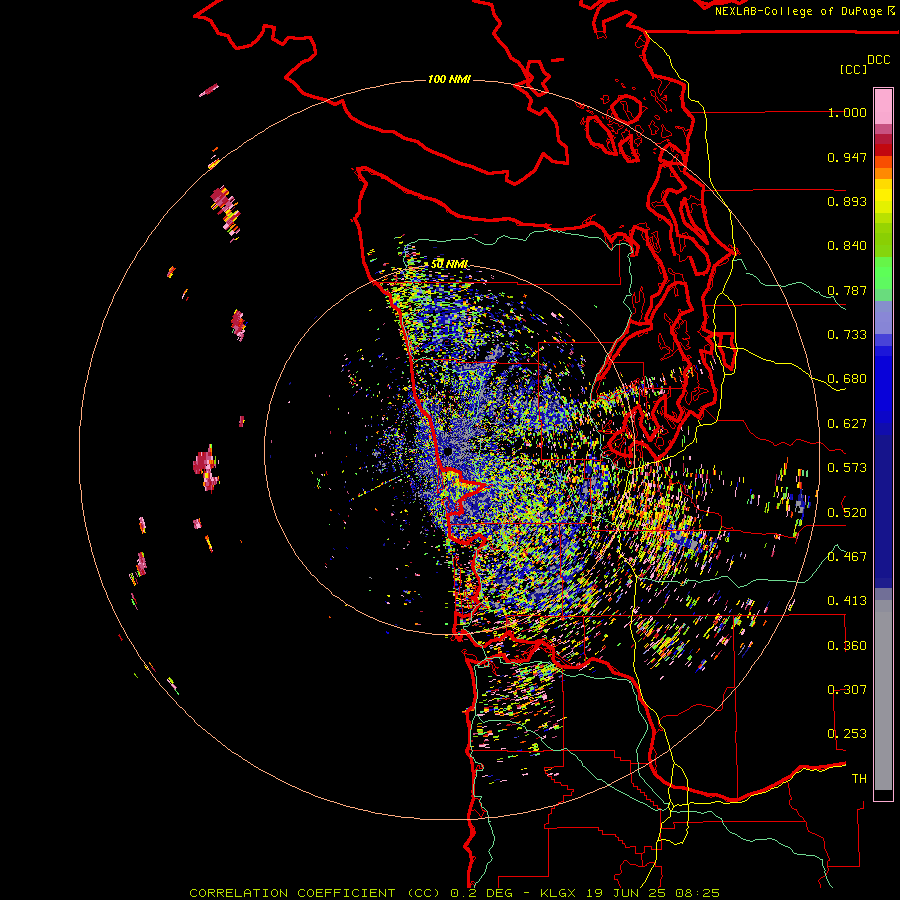900x900 pixels.
Task: Click the 19 JUN 25 date text
Action: (626, 893)
